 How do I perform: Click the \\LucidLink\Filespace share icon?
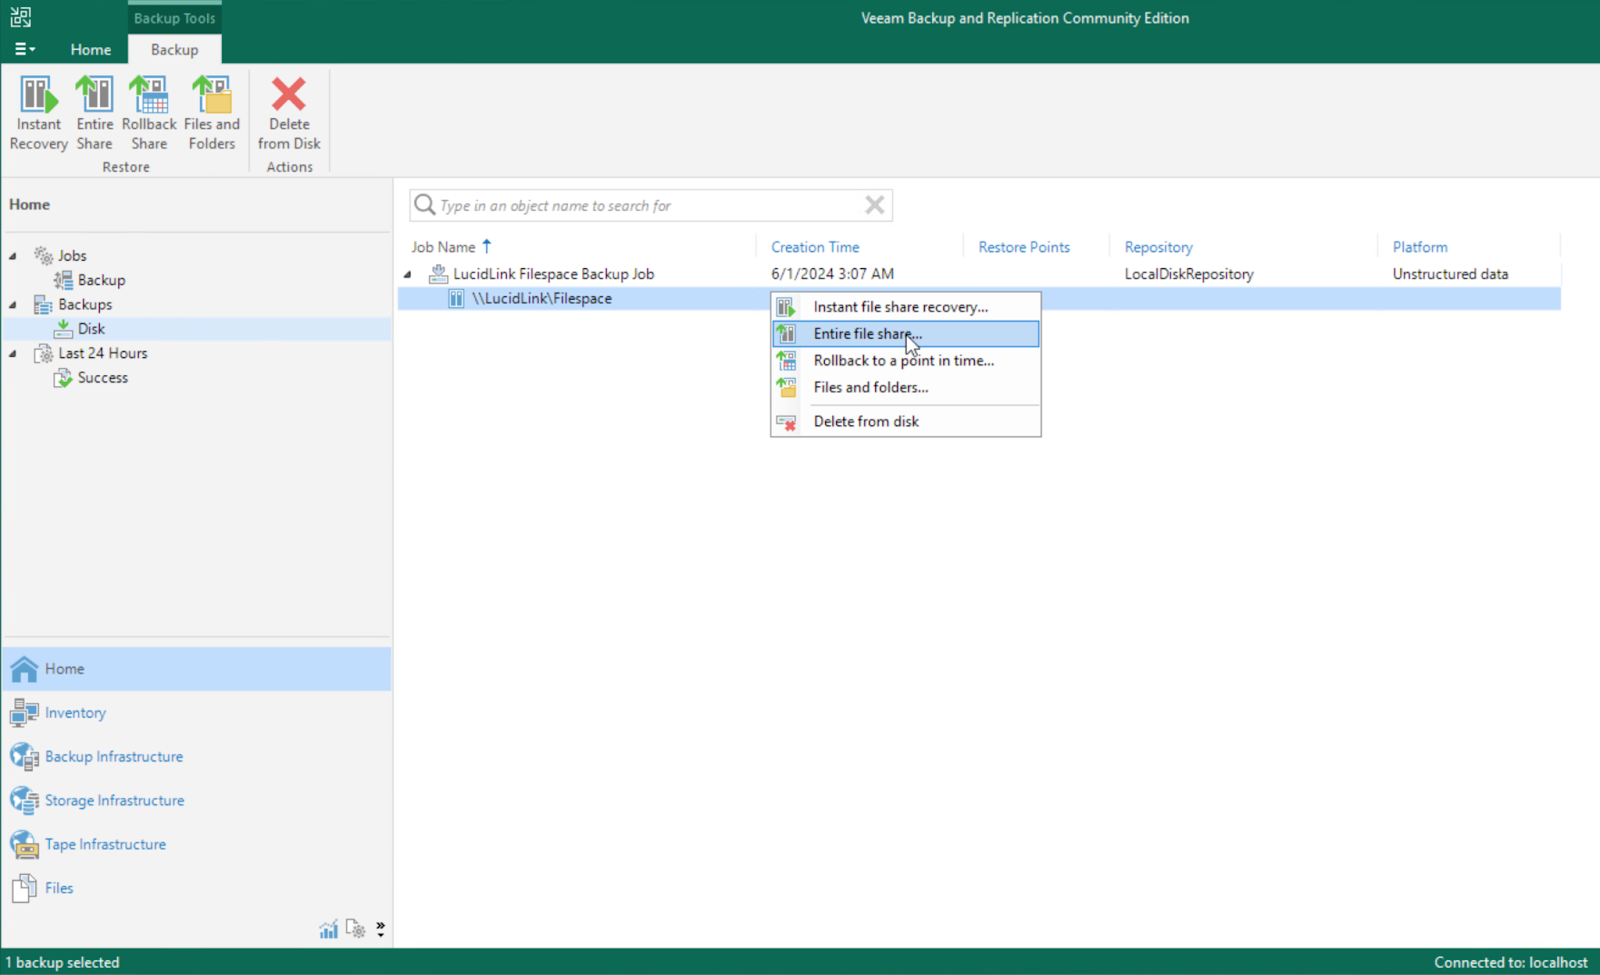pos(456,298)
